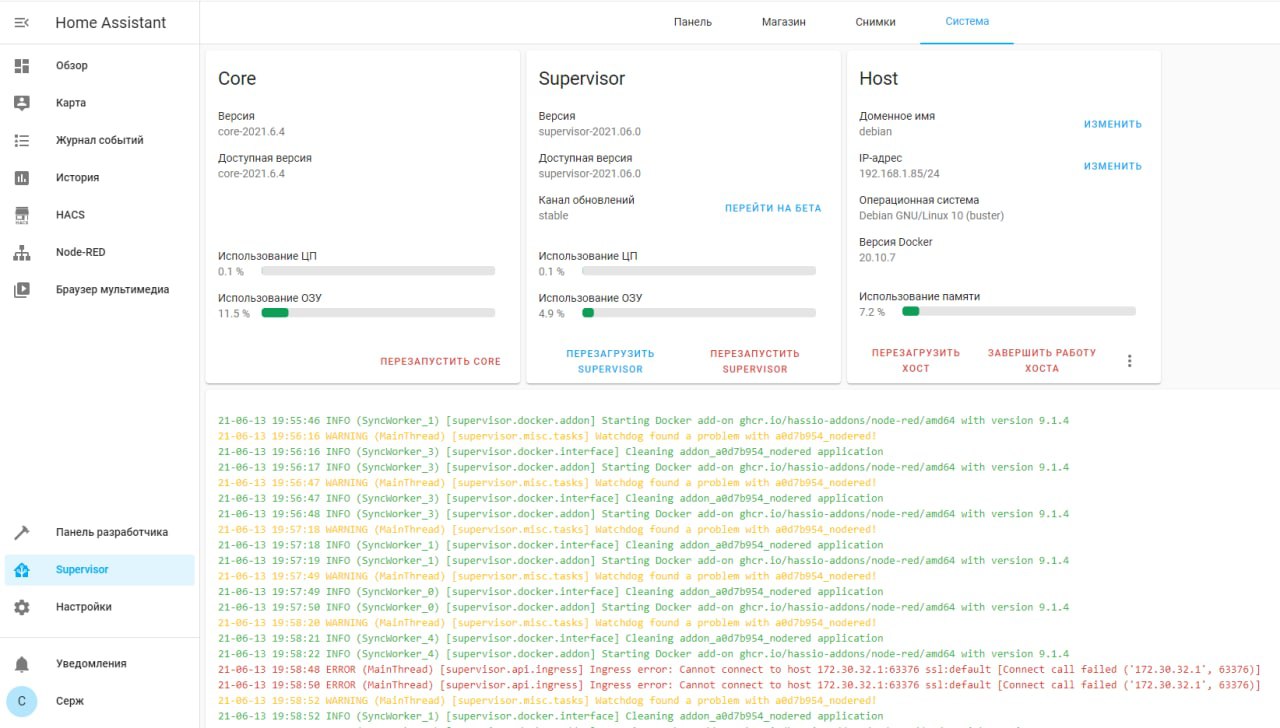Click Host Использование памяти bar
This screenshot has height=728, width=1280.
click(1019, 312)
